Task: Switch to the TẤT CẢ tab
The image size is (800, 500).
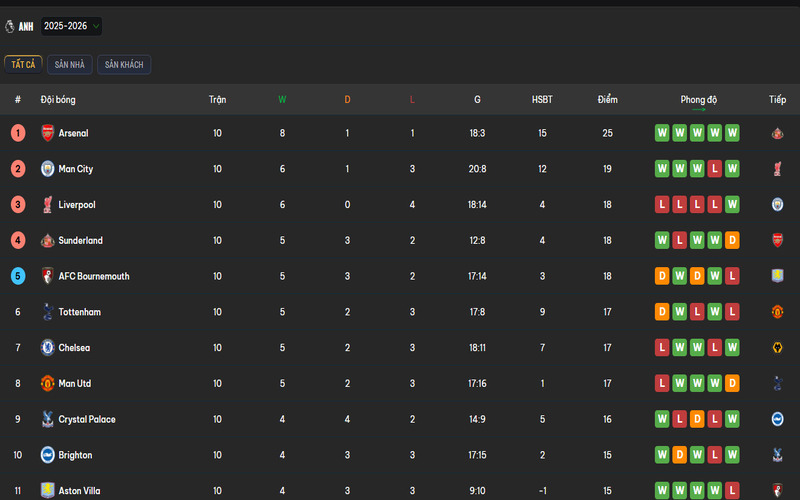Action: pyautogui.click(x=23, y=65)
